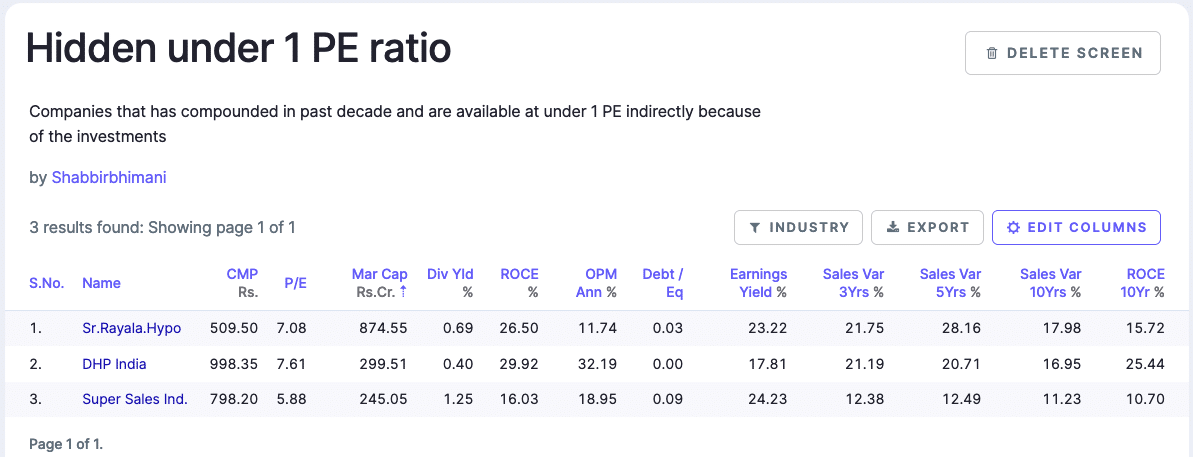
Task: Open the Sr.Rayala.Hypo company page
Action: click(132, 328)
